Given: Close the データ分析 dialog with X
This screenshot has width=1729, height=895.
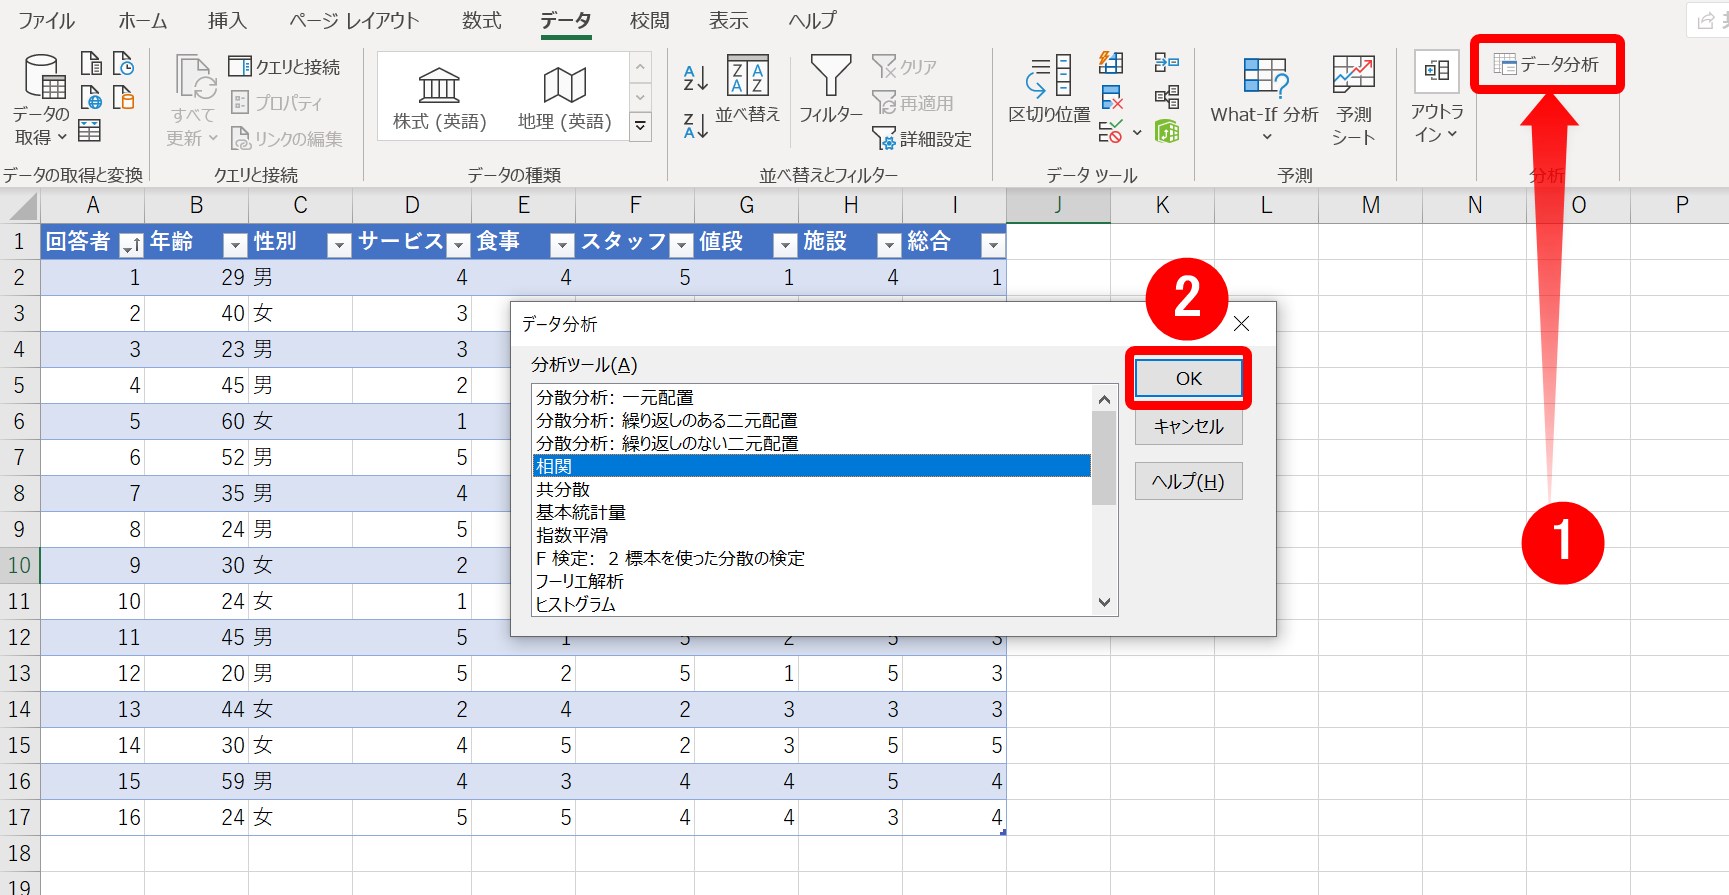Looking at the screenshot, I should point(1241,324).
